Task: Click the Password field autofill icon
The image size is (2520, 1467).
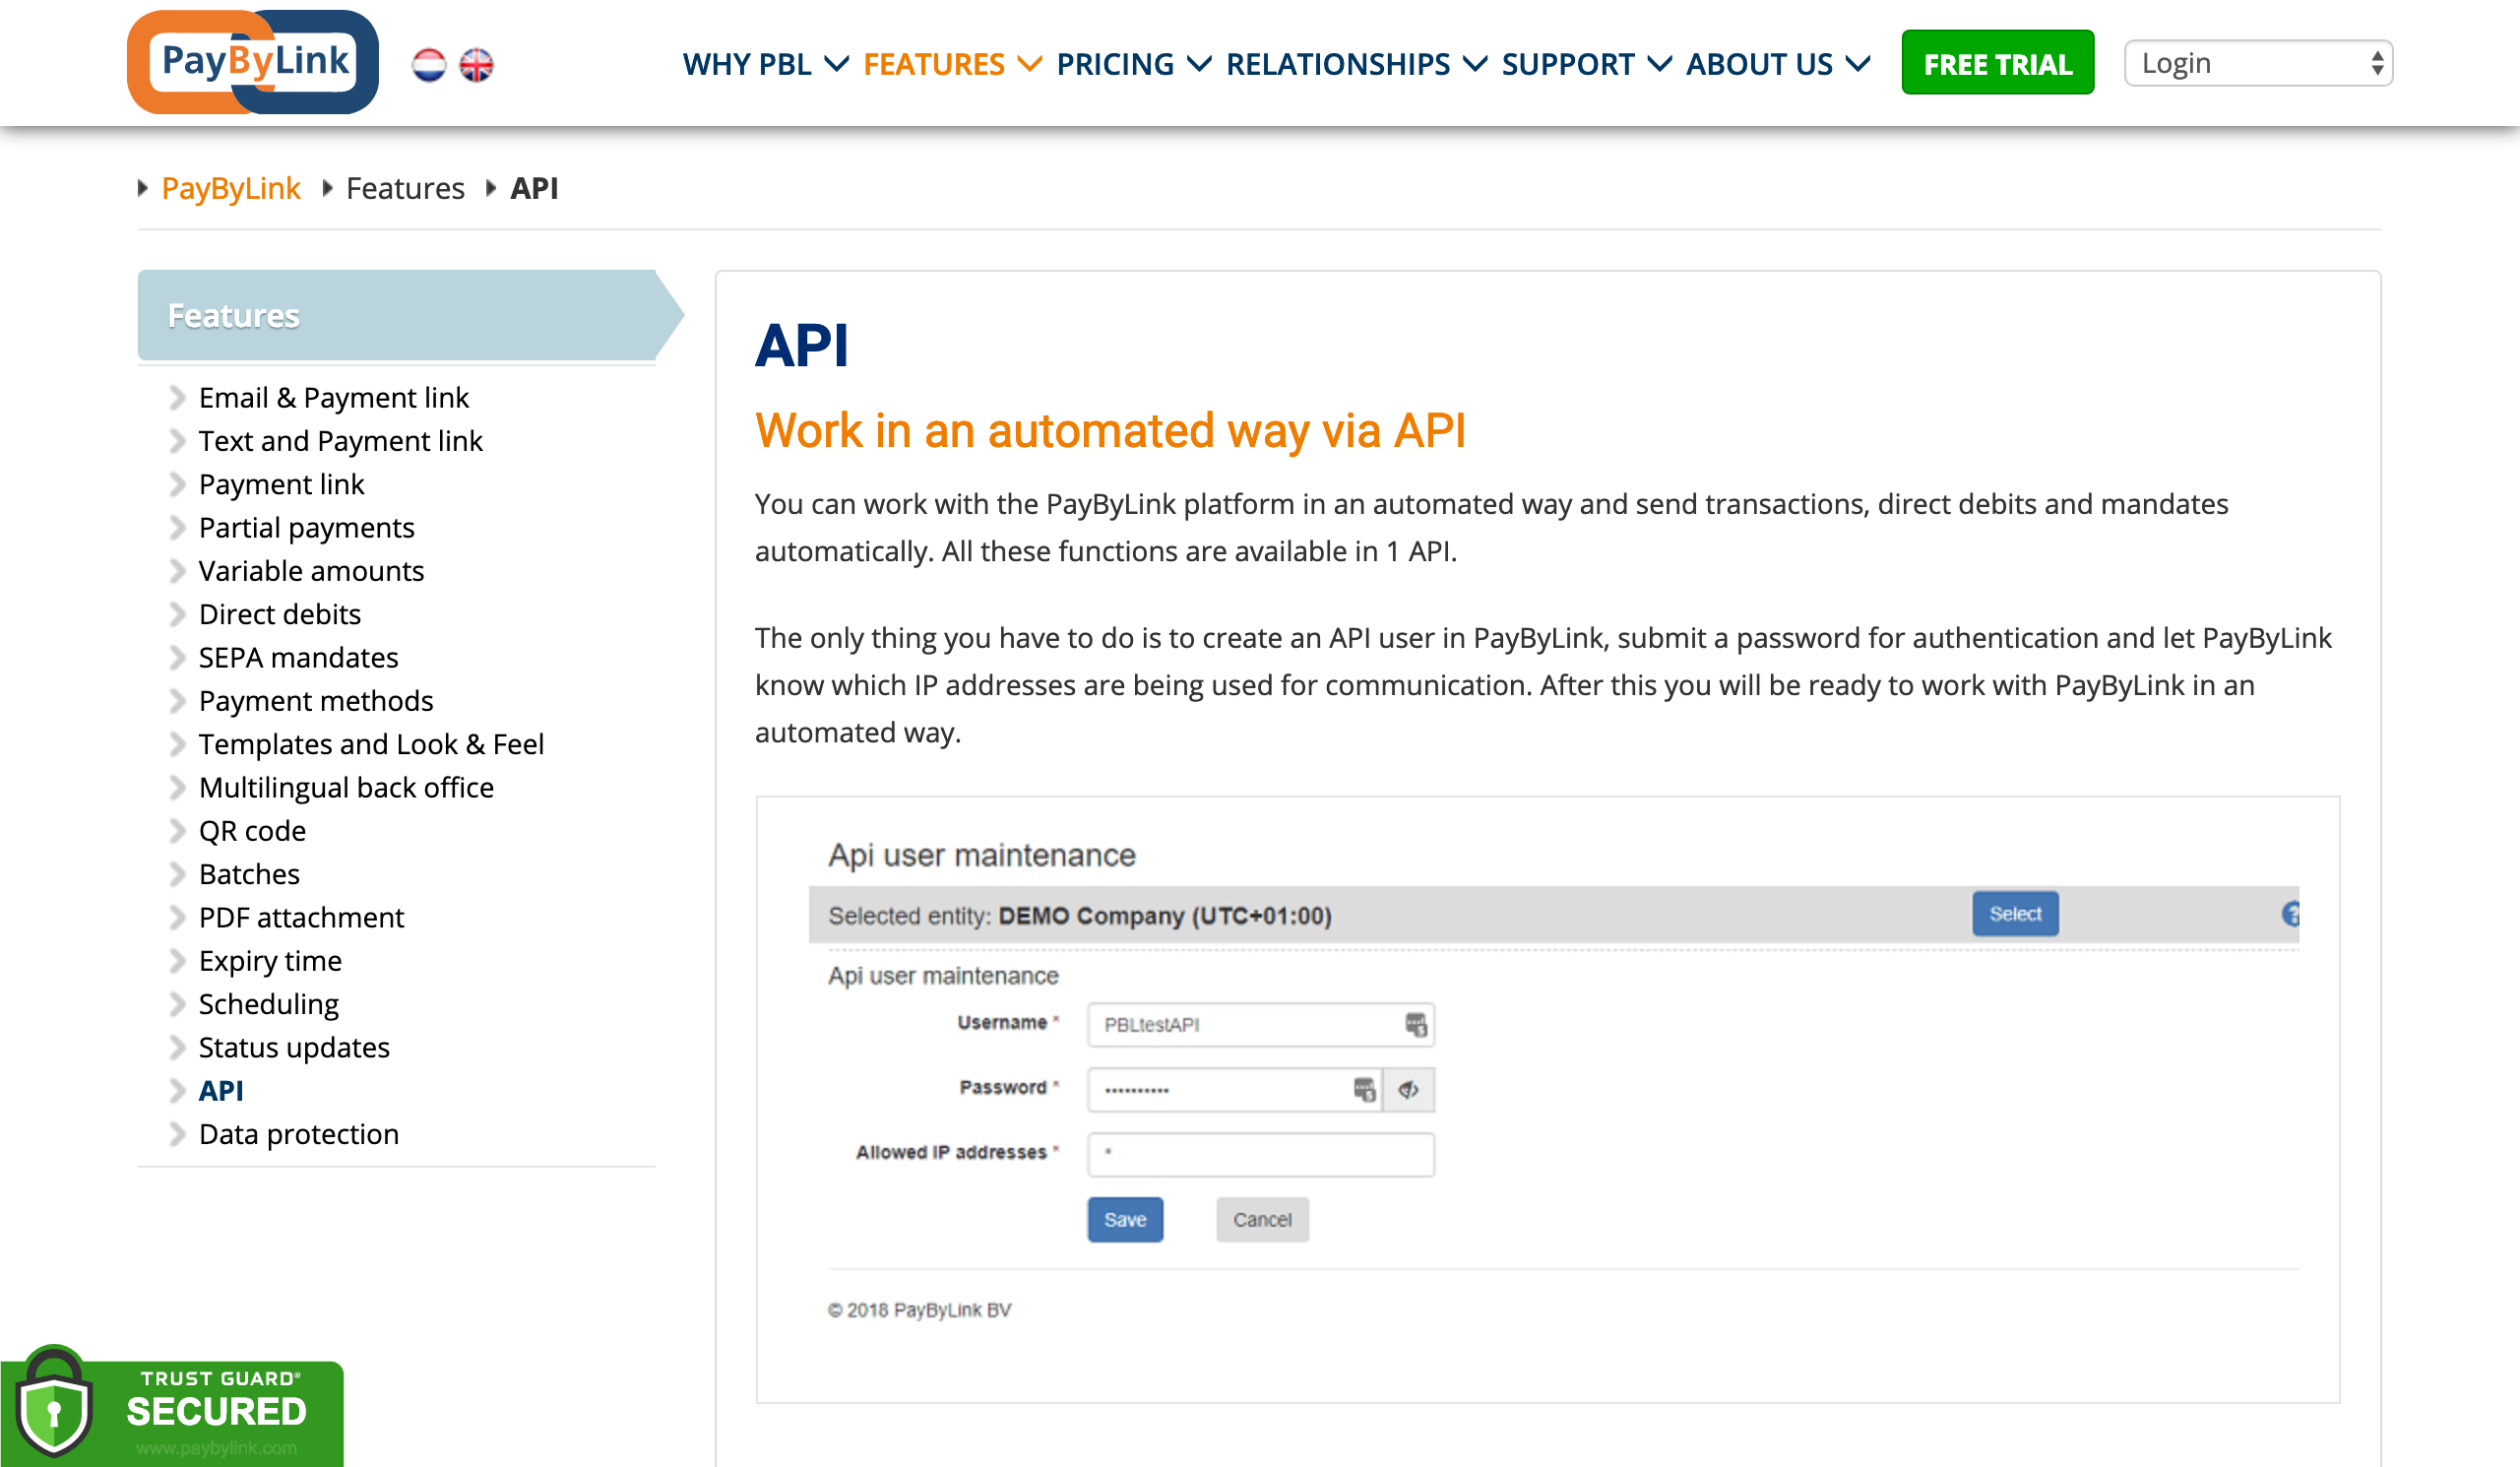Action: pos(1364,1089)
